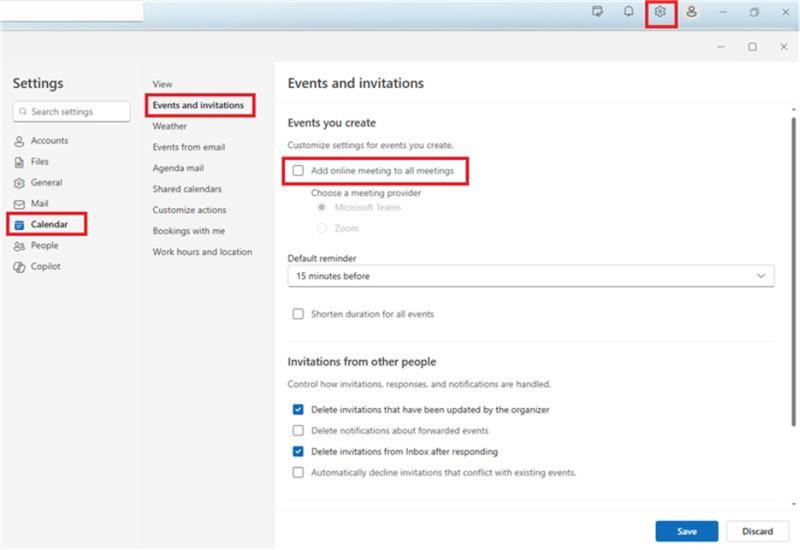Screen dimensions: 800x550
Task: Open the Default reminder dropdown
Action: tap(531, 276)
